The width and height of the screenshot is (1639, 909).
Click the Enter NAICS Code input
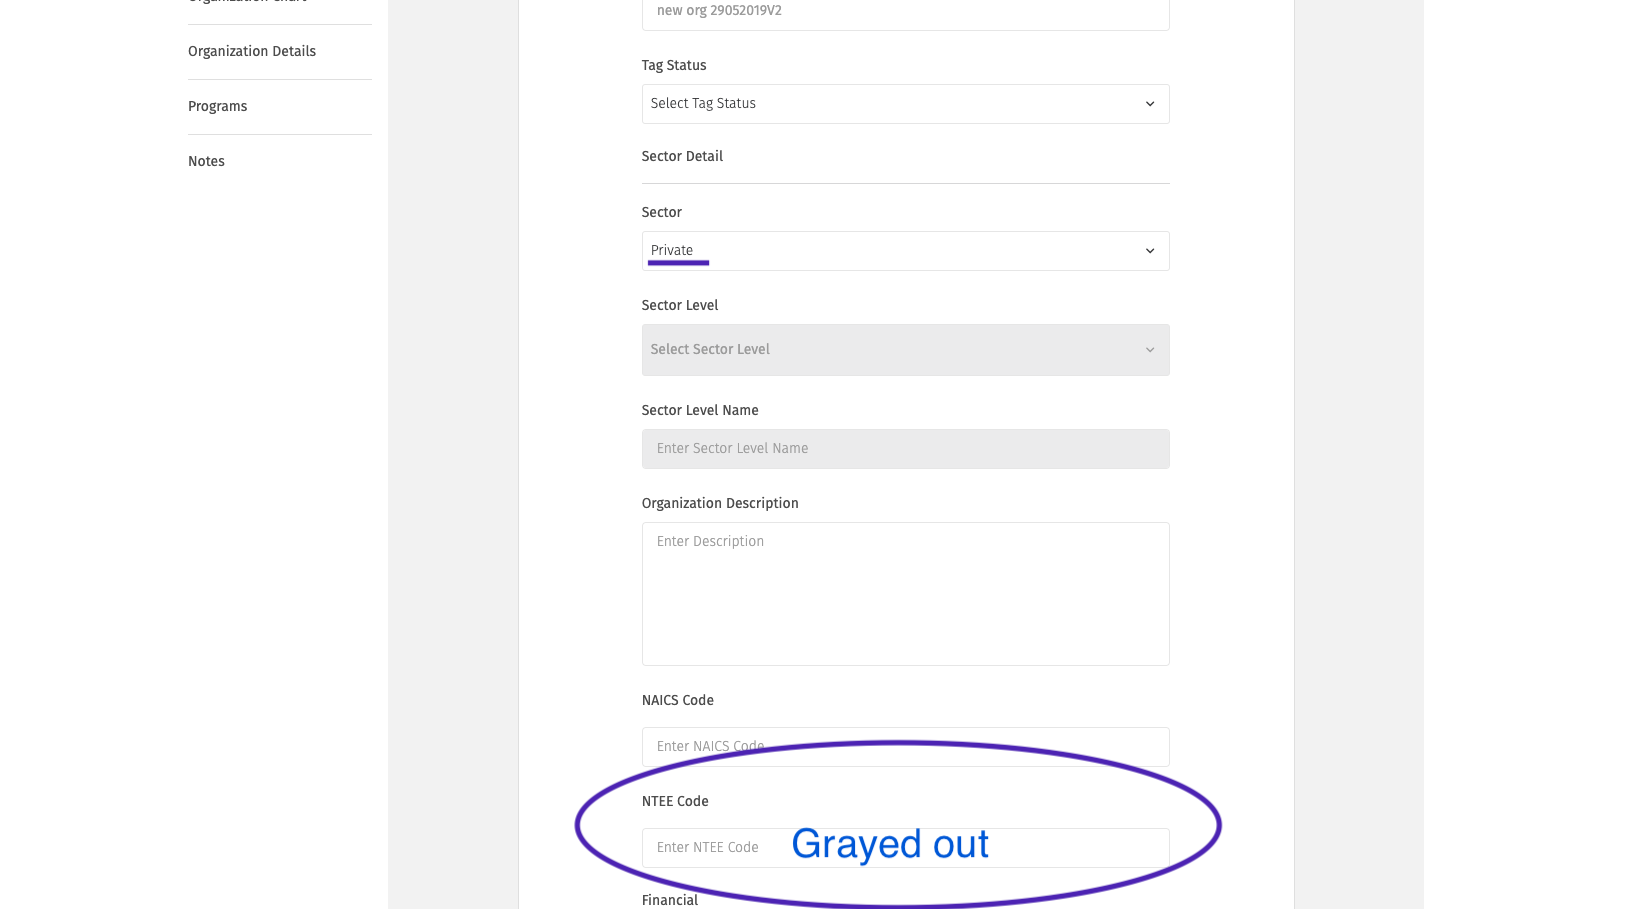pyautogui.click(x=905, y=746)
